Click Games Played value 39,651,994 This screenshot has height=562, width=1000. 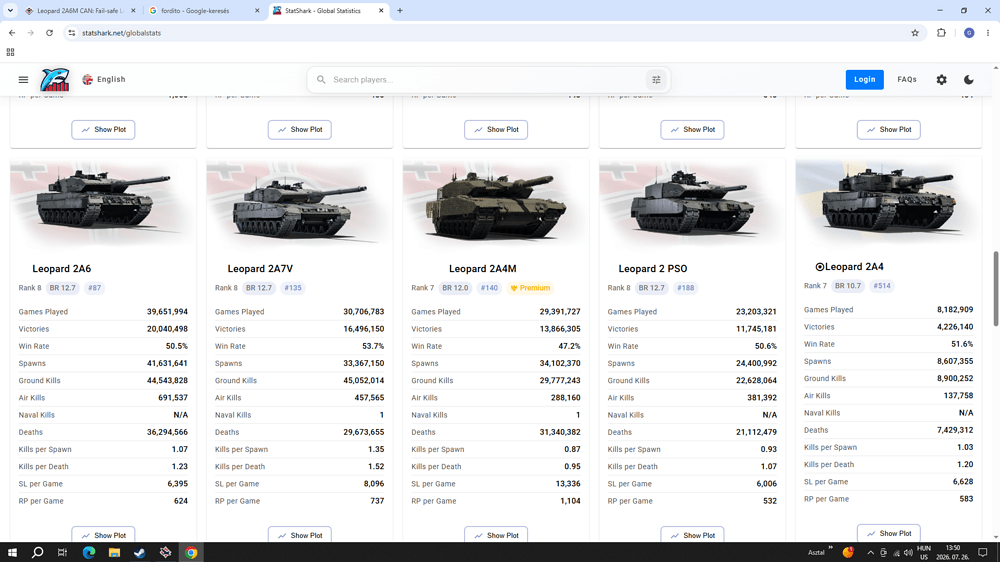pyautogui.click(x=167, y=312)
